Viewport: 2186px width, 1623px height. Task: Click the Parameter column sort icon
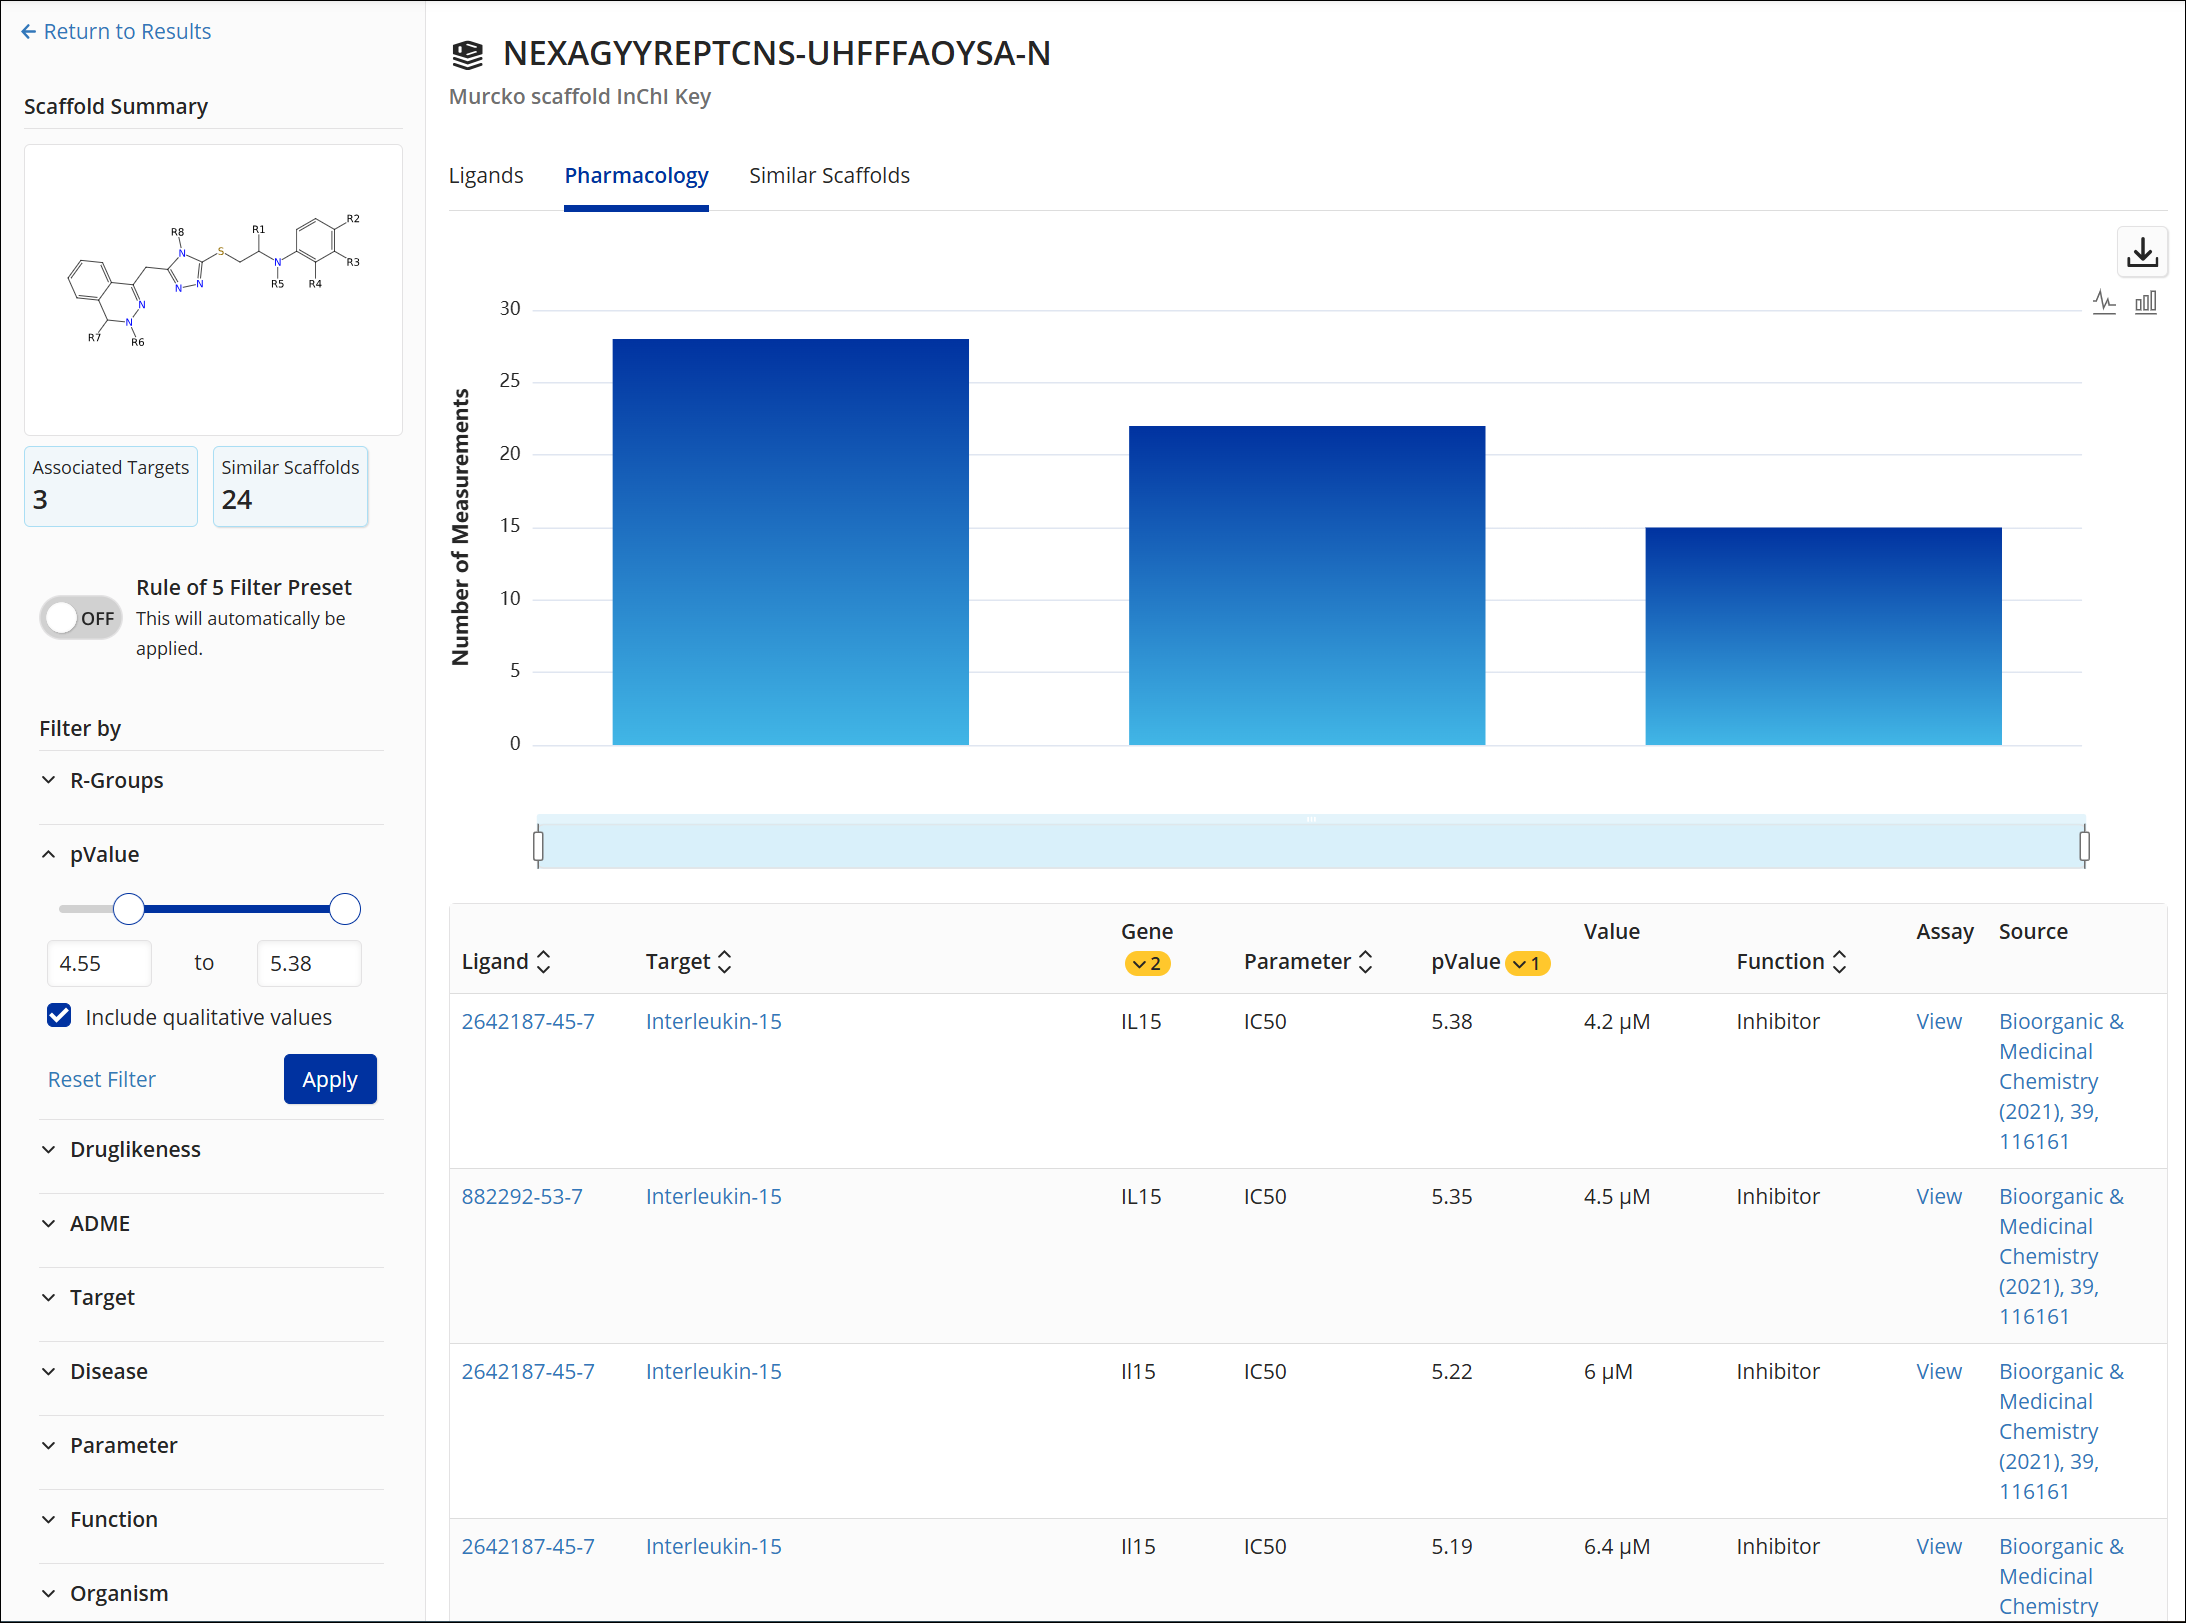tap(1366, 962)
